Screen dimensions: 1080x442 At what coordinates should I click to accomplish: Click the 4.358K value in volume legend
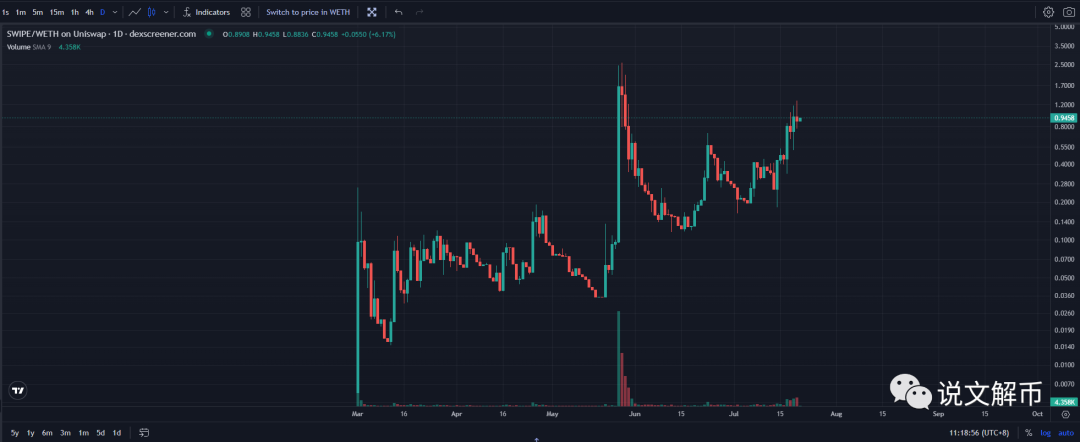(72, 47)
